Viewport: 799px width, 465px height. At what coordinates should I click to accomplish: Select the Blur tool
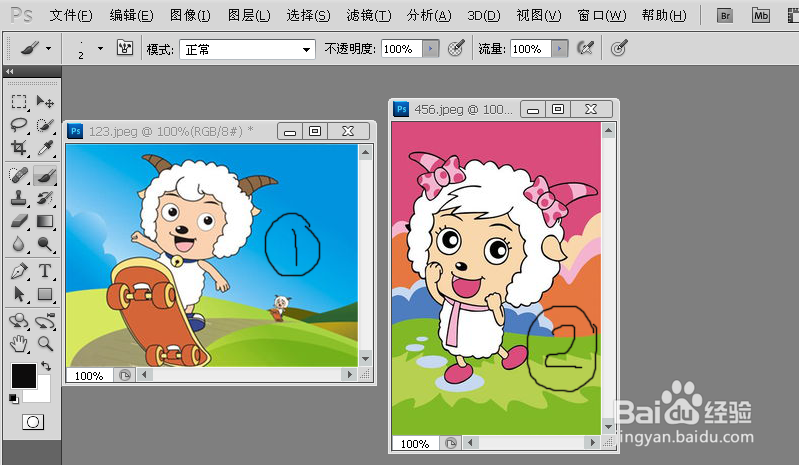coord(19,244)
